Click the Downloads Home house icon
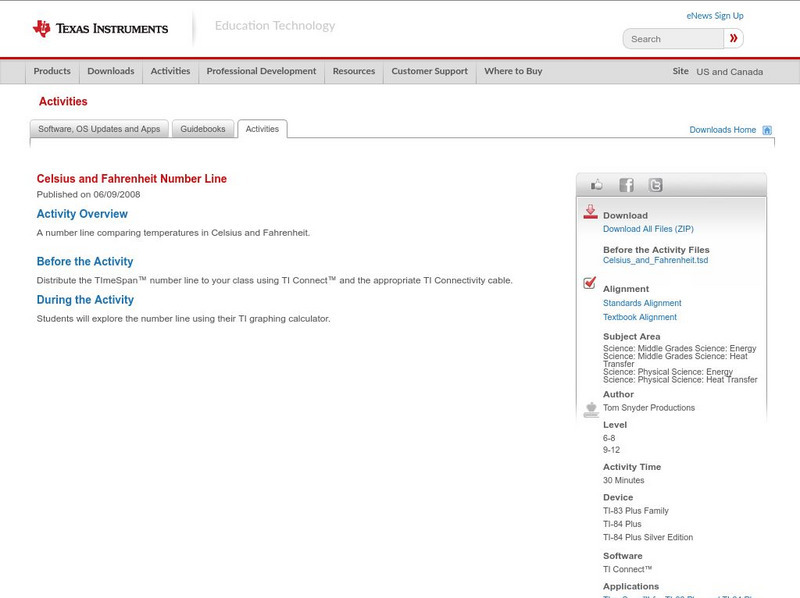 point(767,130)
